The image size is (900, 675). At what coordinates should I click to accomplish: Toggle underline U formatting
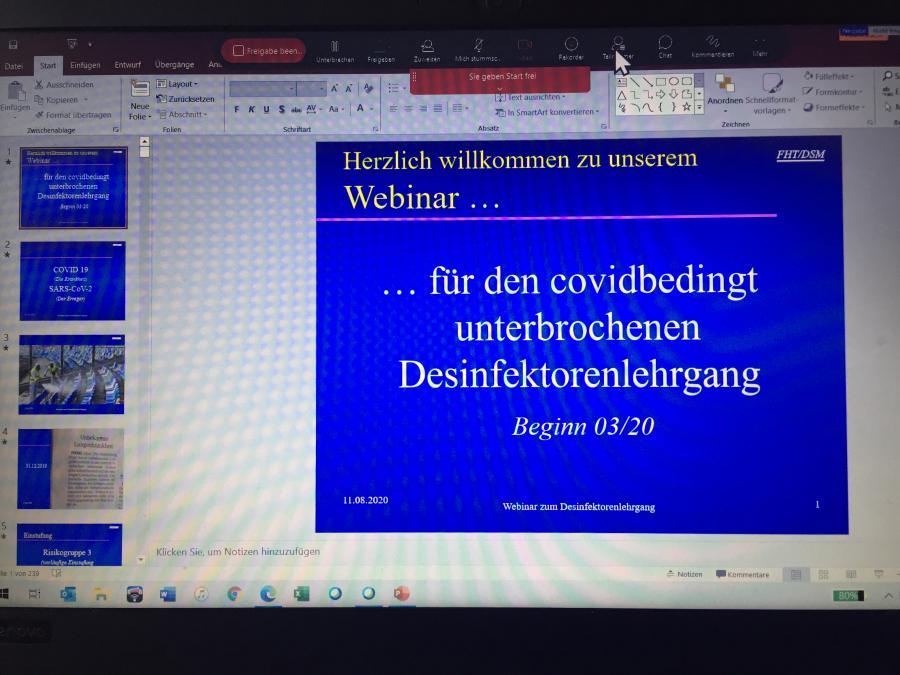tap(266, 109)
